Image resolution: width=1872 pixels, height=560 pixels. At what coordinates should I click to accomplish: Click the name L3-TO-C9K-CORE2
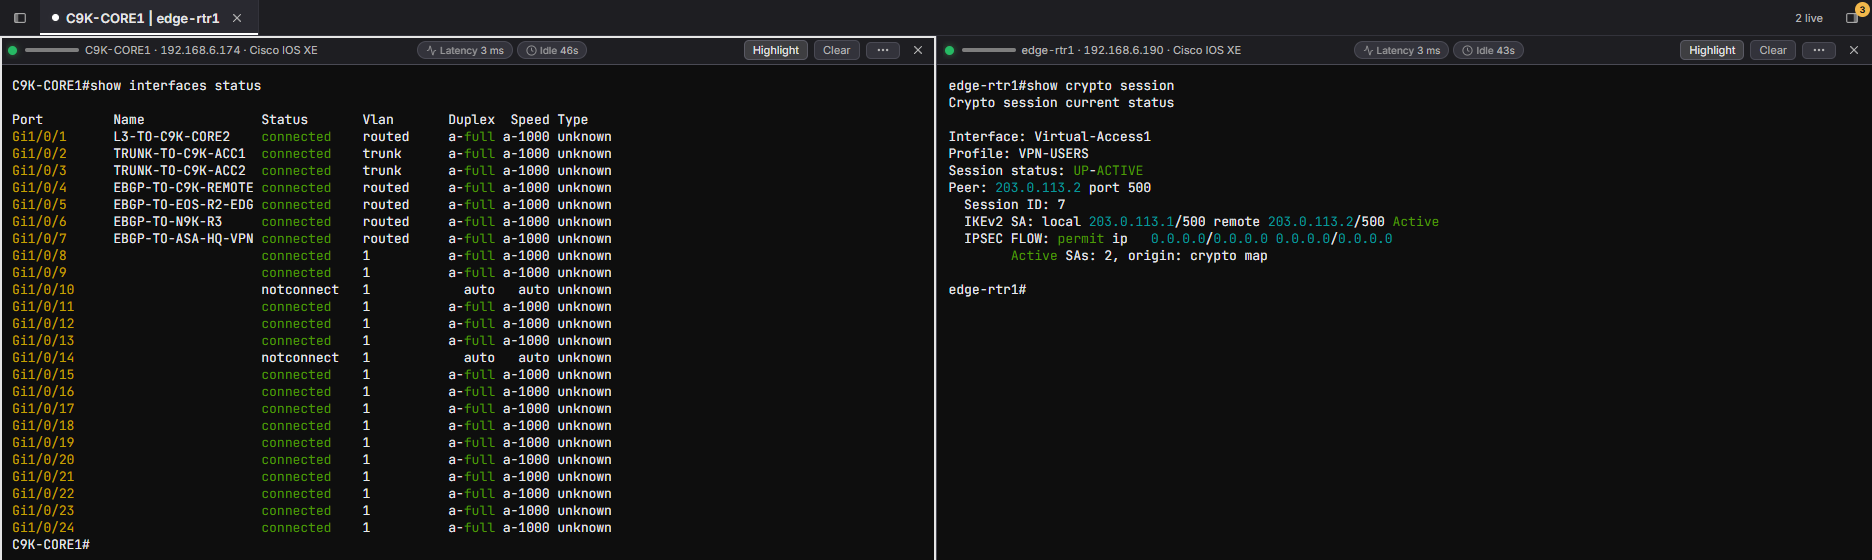(x=172, y=137)
